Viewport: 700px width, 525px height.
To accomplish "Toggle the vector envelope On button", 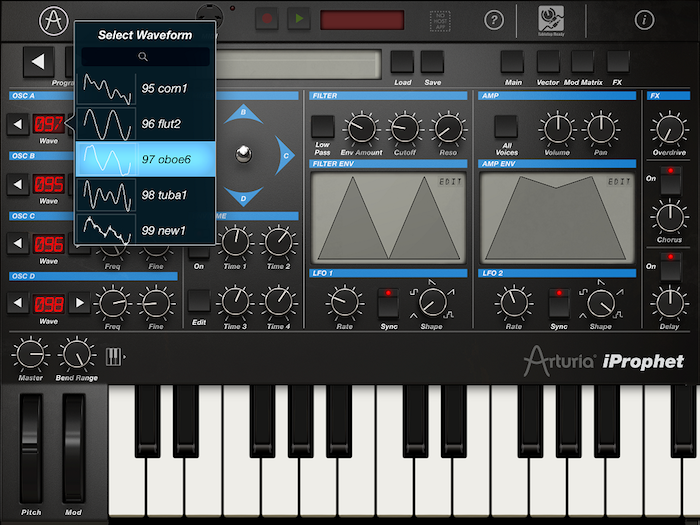I will coord(199,253).
